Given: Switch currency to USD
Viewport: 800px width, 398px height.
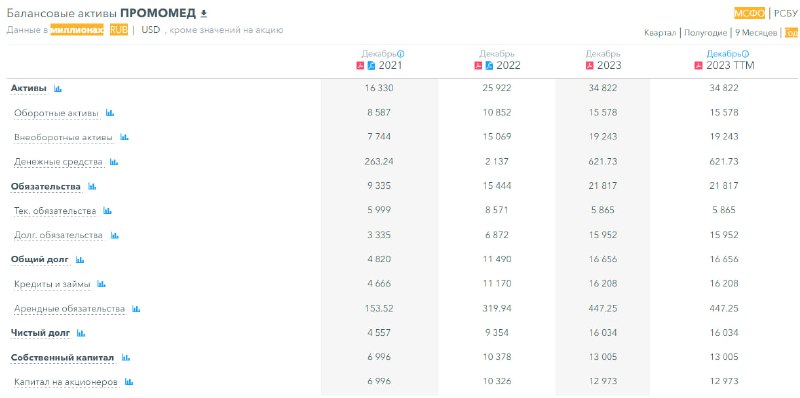Looking at the screenshot, I should coord(151,30).
